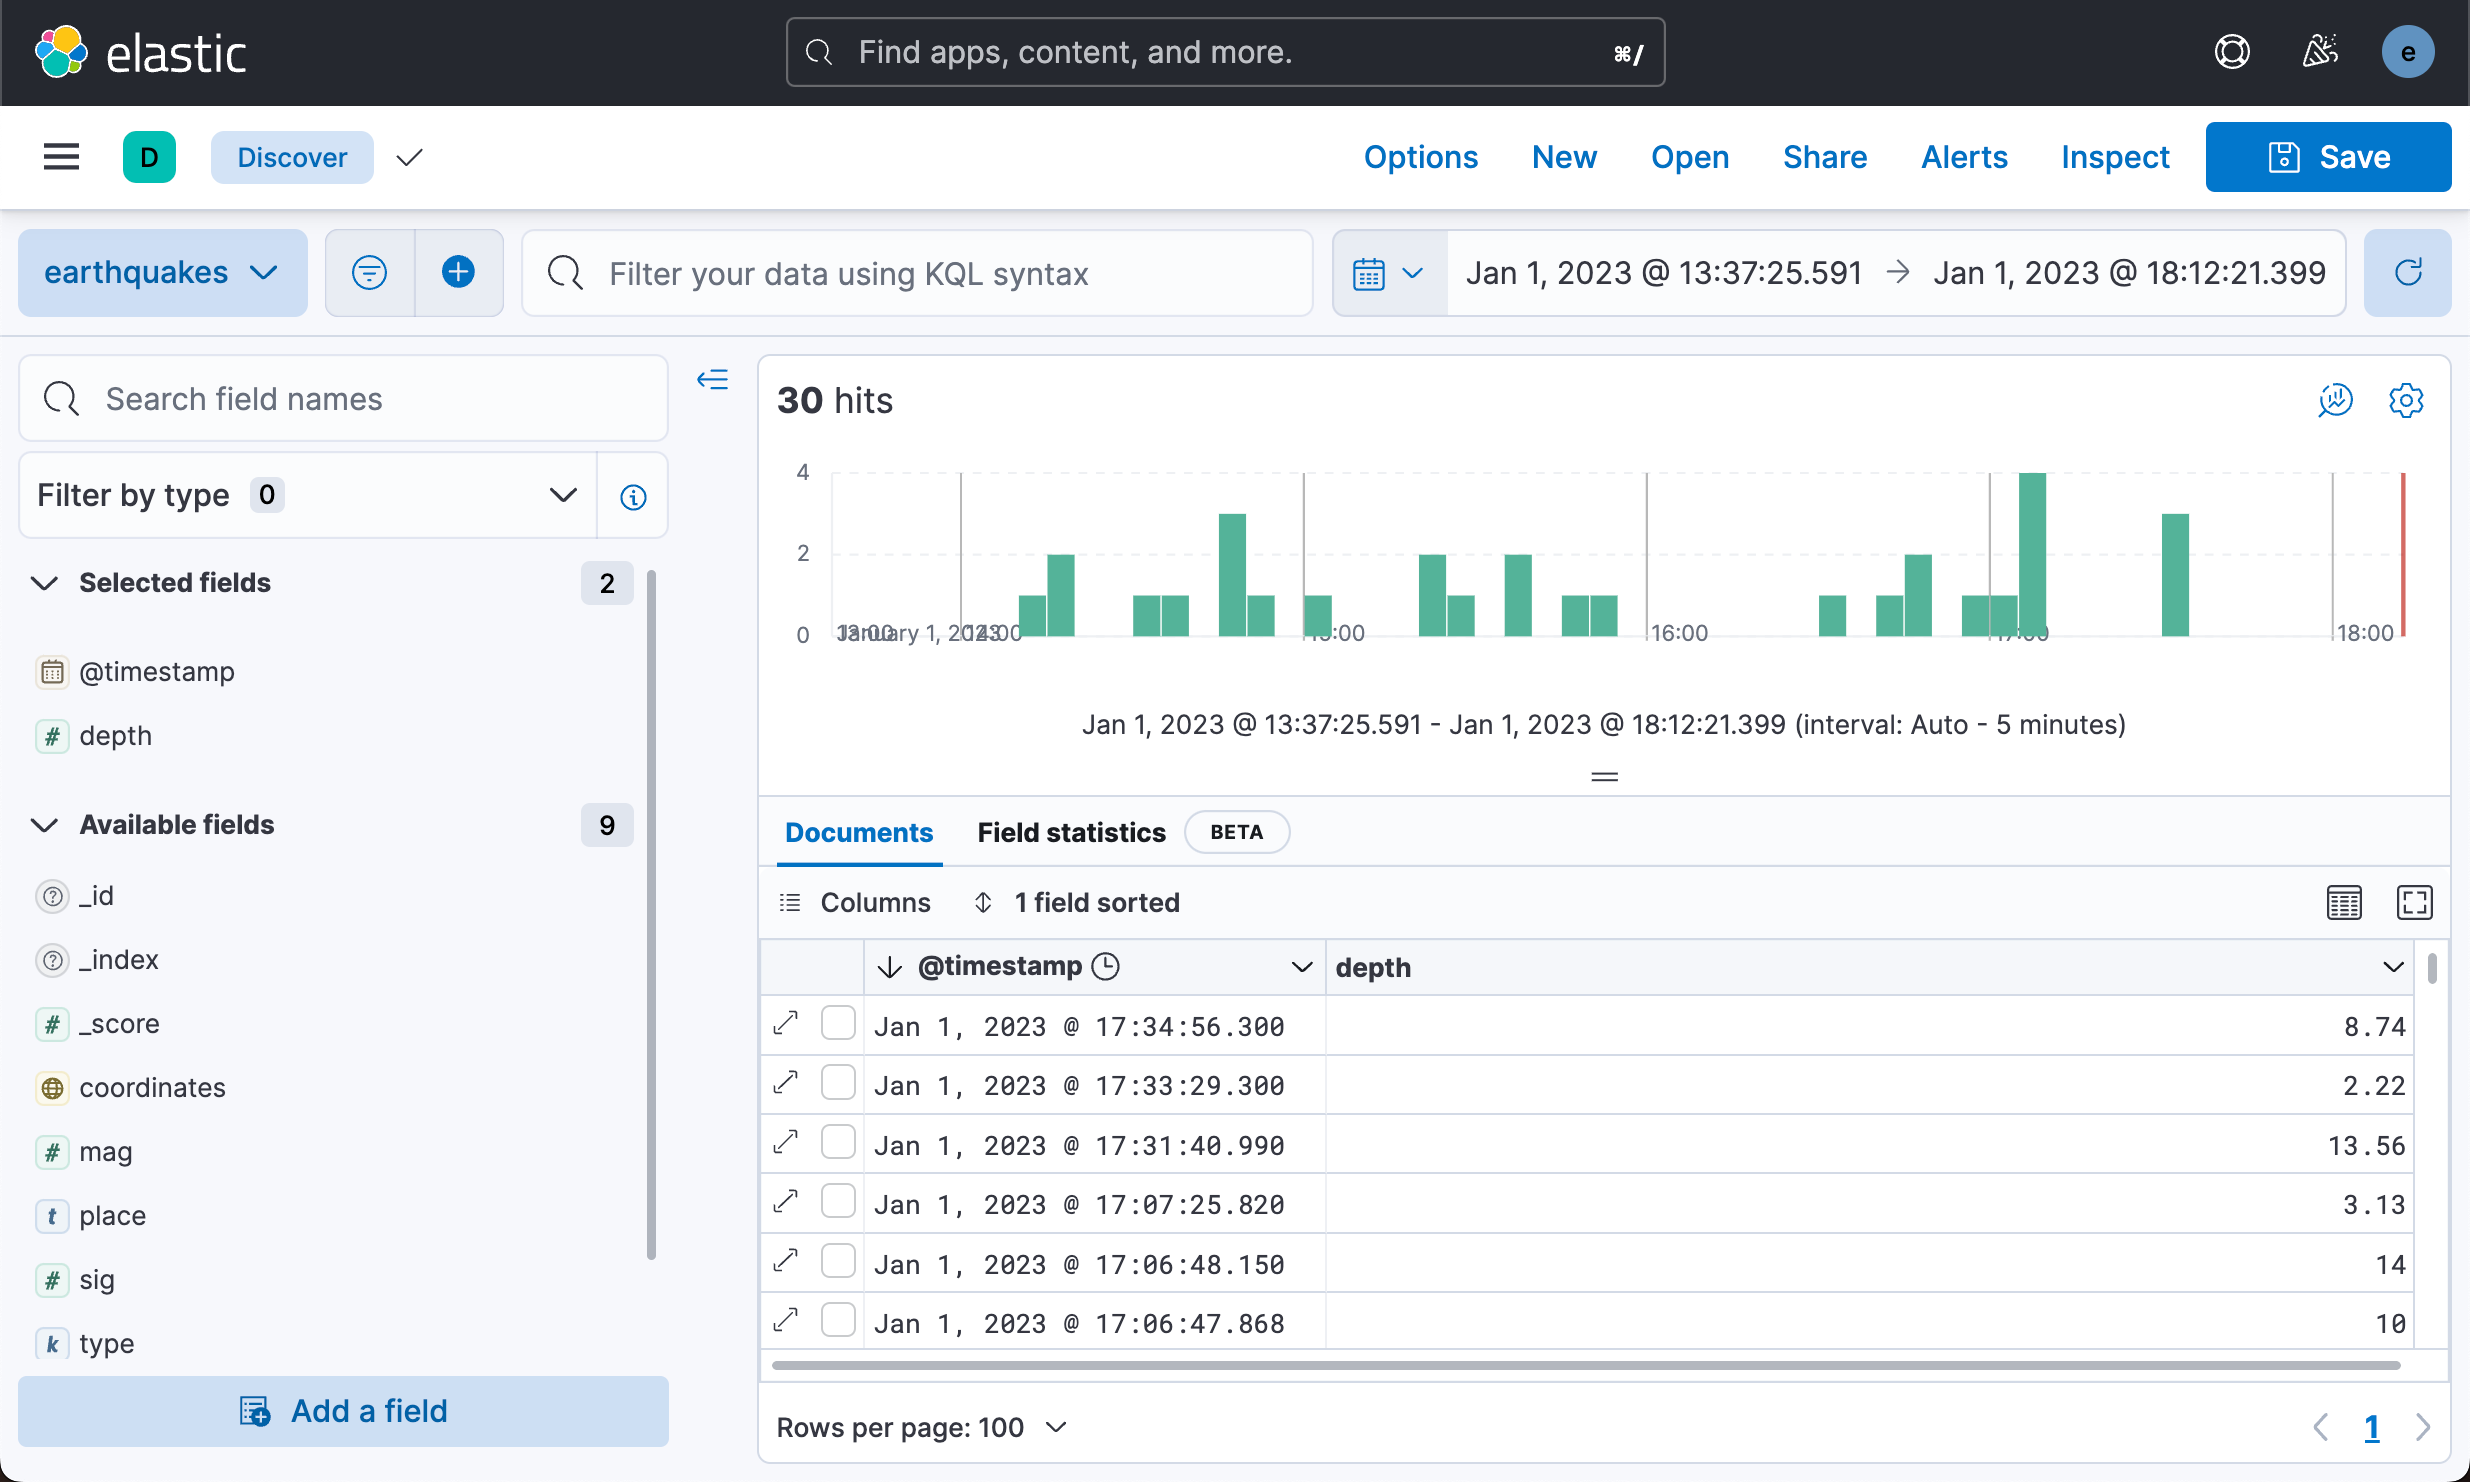
Task: Open the Options menu
Action: tap(1421, 157)
